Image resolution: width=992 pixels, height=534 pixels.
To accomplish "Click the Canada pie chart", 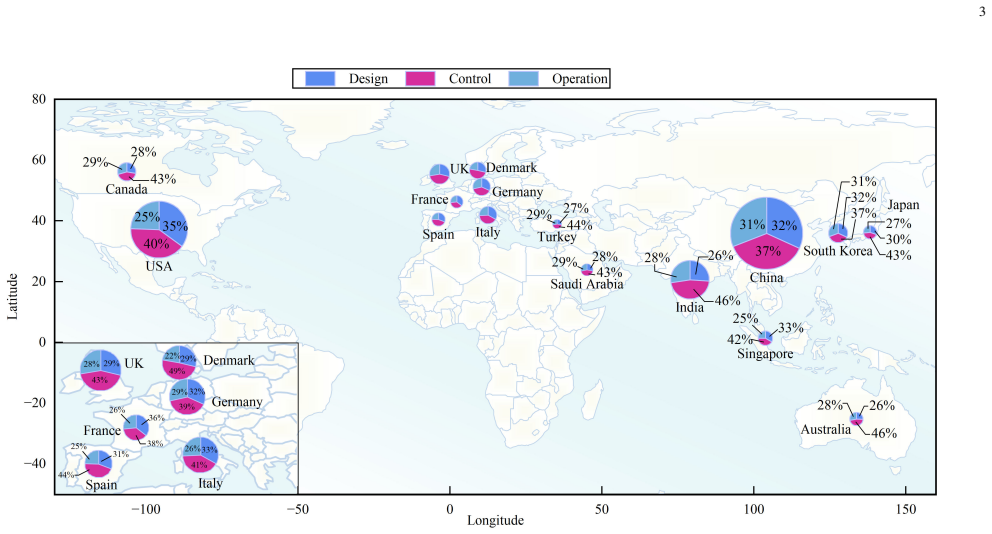I will [127, 171].
